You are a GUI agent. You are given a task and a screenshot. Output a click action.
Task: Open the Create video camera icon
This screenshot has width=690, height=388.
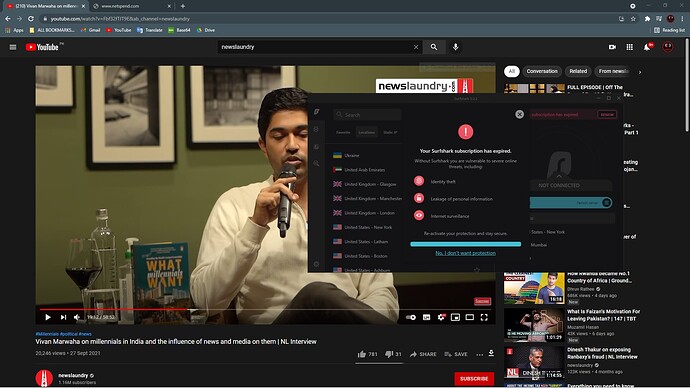point(612,47)
